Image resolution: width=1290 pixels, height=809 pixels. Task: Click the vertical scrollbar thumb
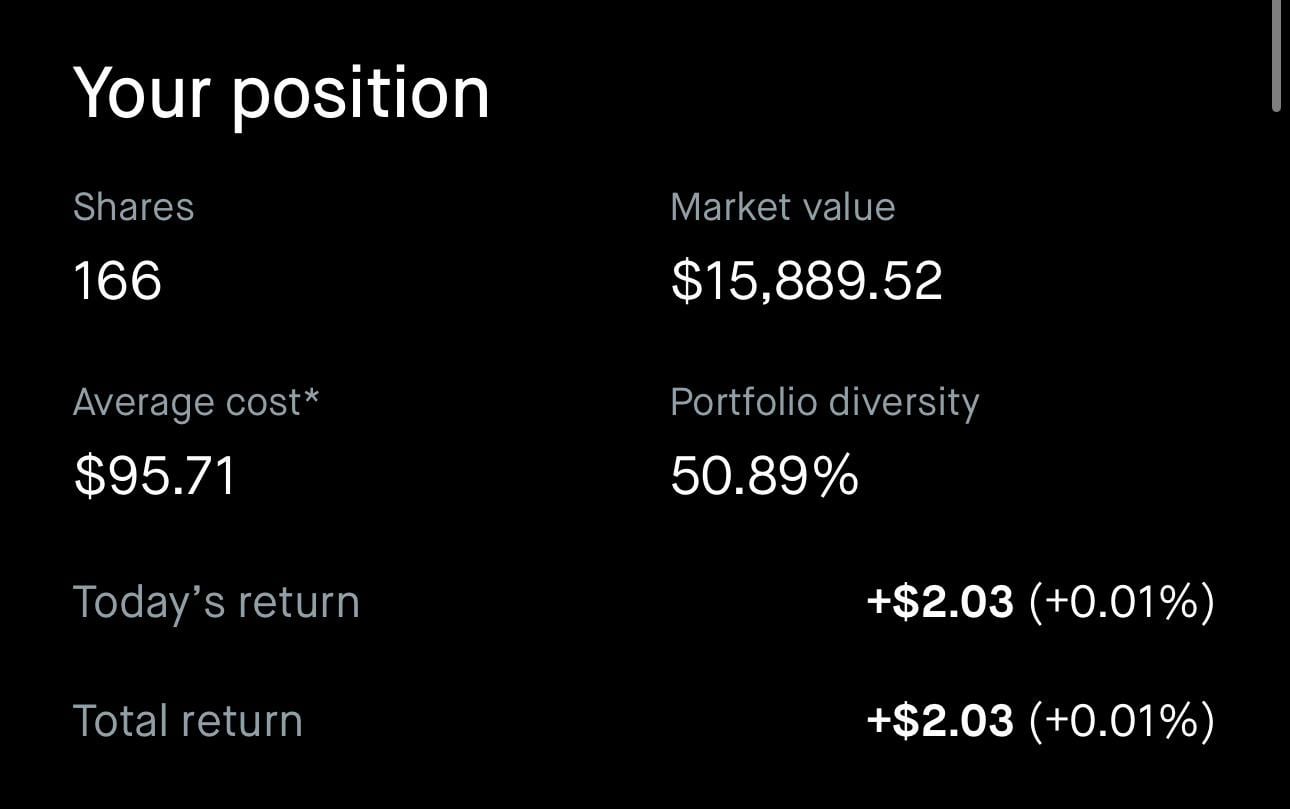tap(1276, 55)
